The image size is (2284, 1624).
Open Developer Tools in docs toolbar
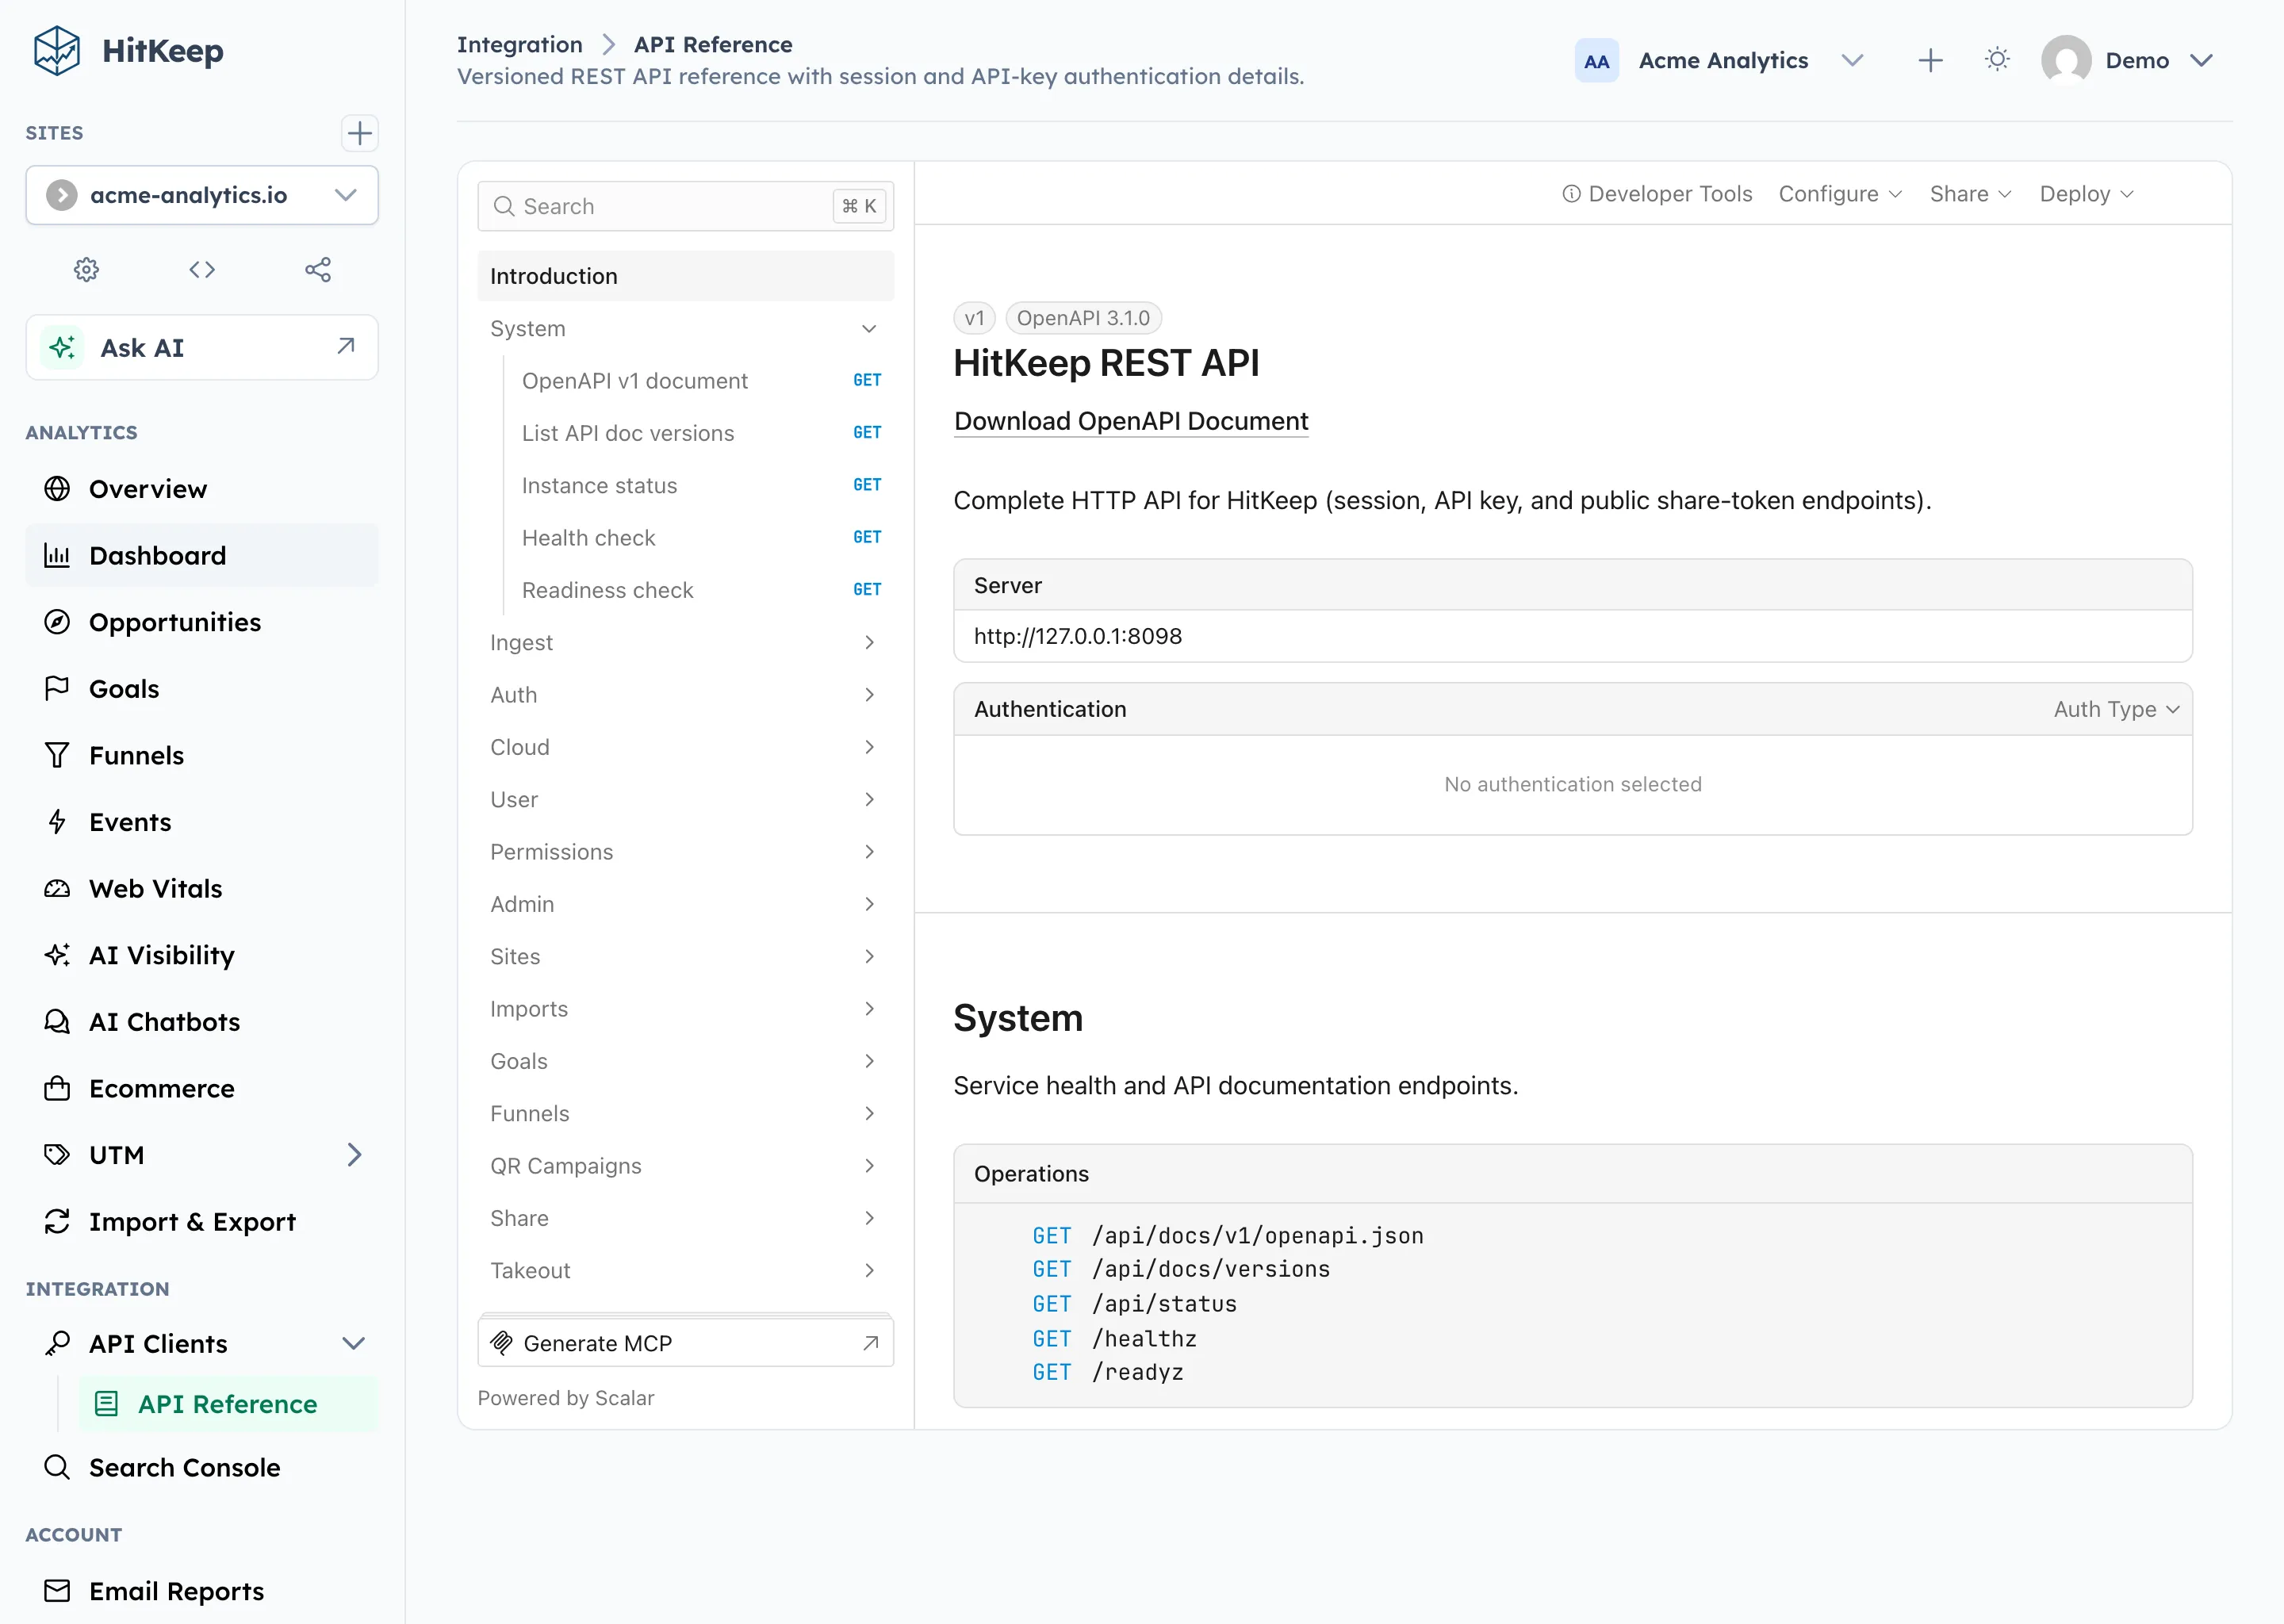[x=1657, y=194]
